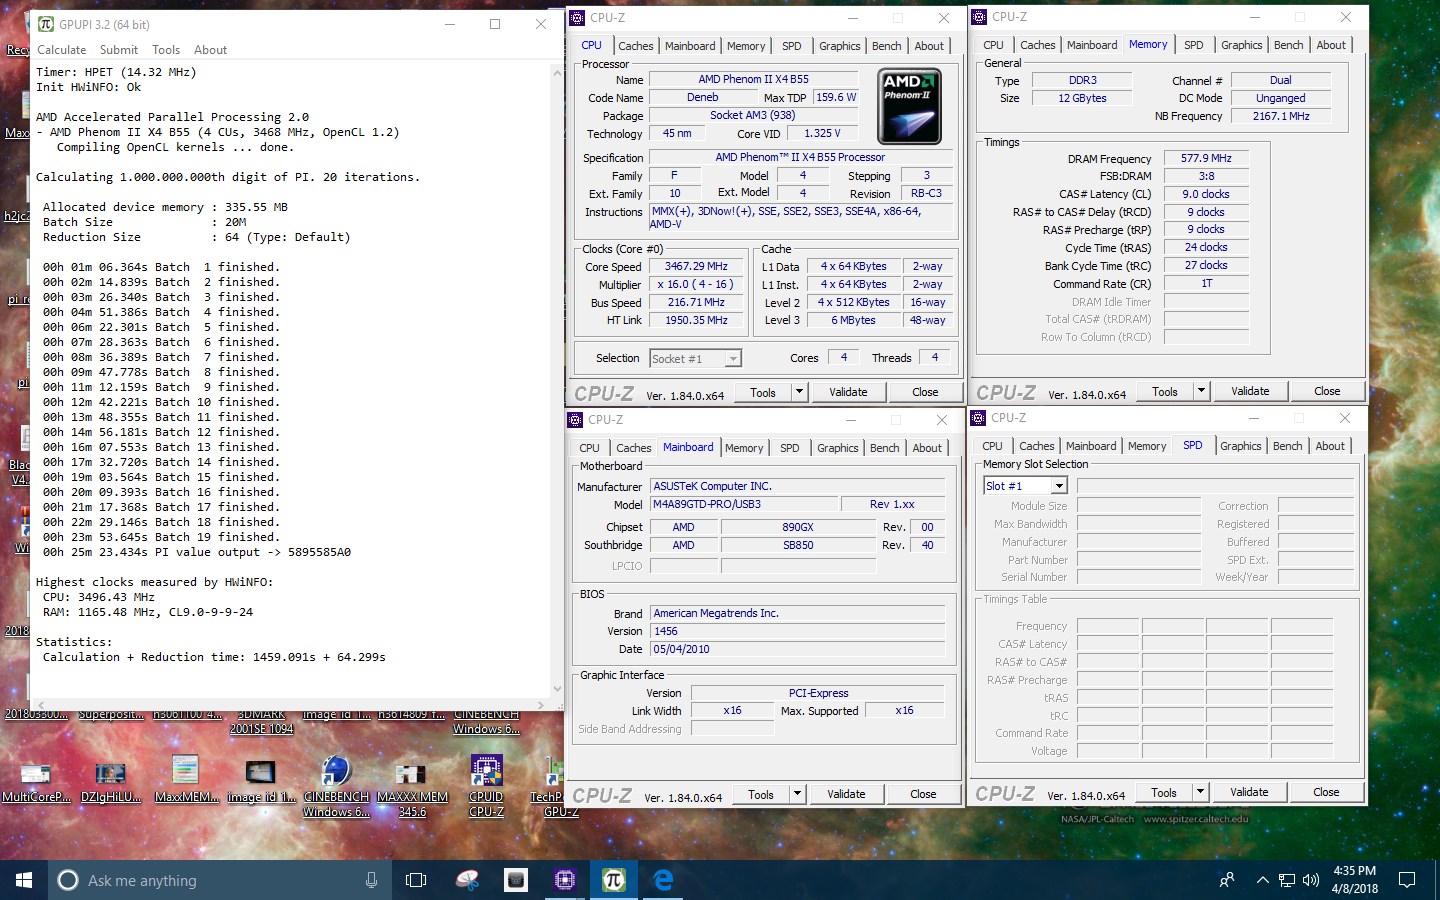Open the Tools menu in GPUPI
The height and width of the screenshot is (900, 1440).
coord(166,50)
